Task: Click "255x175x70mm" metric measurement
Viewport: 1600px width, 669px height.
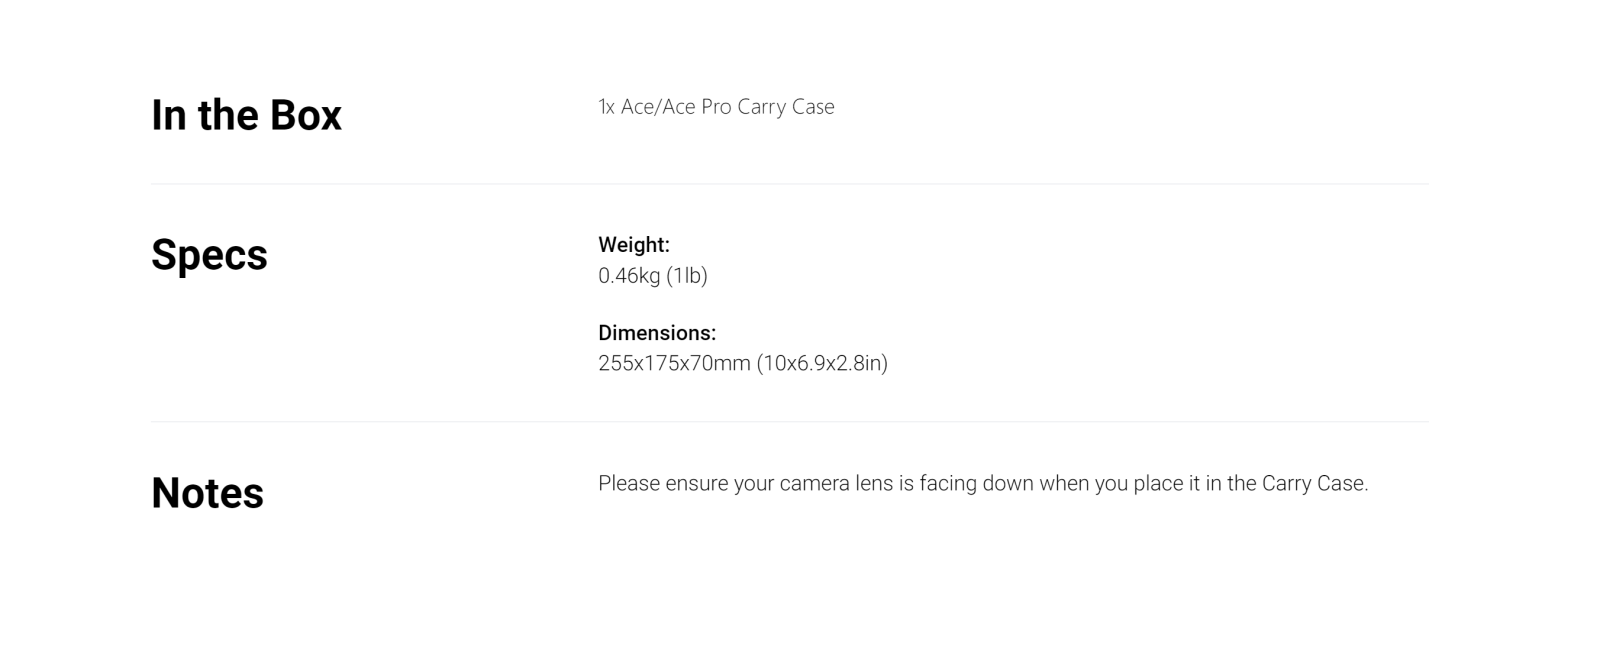Action: 674,363
